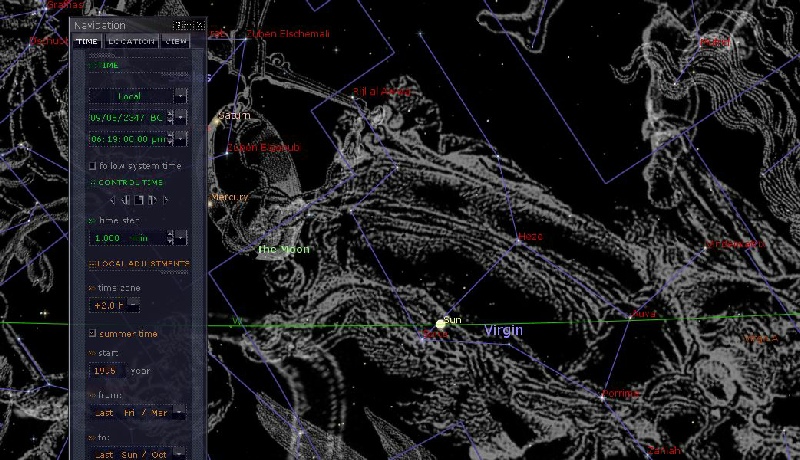Click the Mercury planet label
This screenshot has height=460, width=800.
(230, 197)
